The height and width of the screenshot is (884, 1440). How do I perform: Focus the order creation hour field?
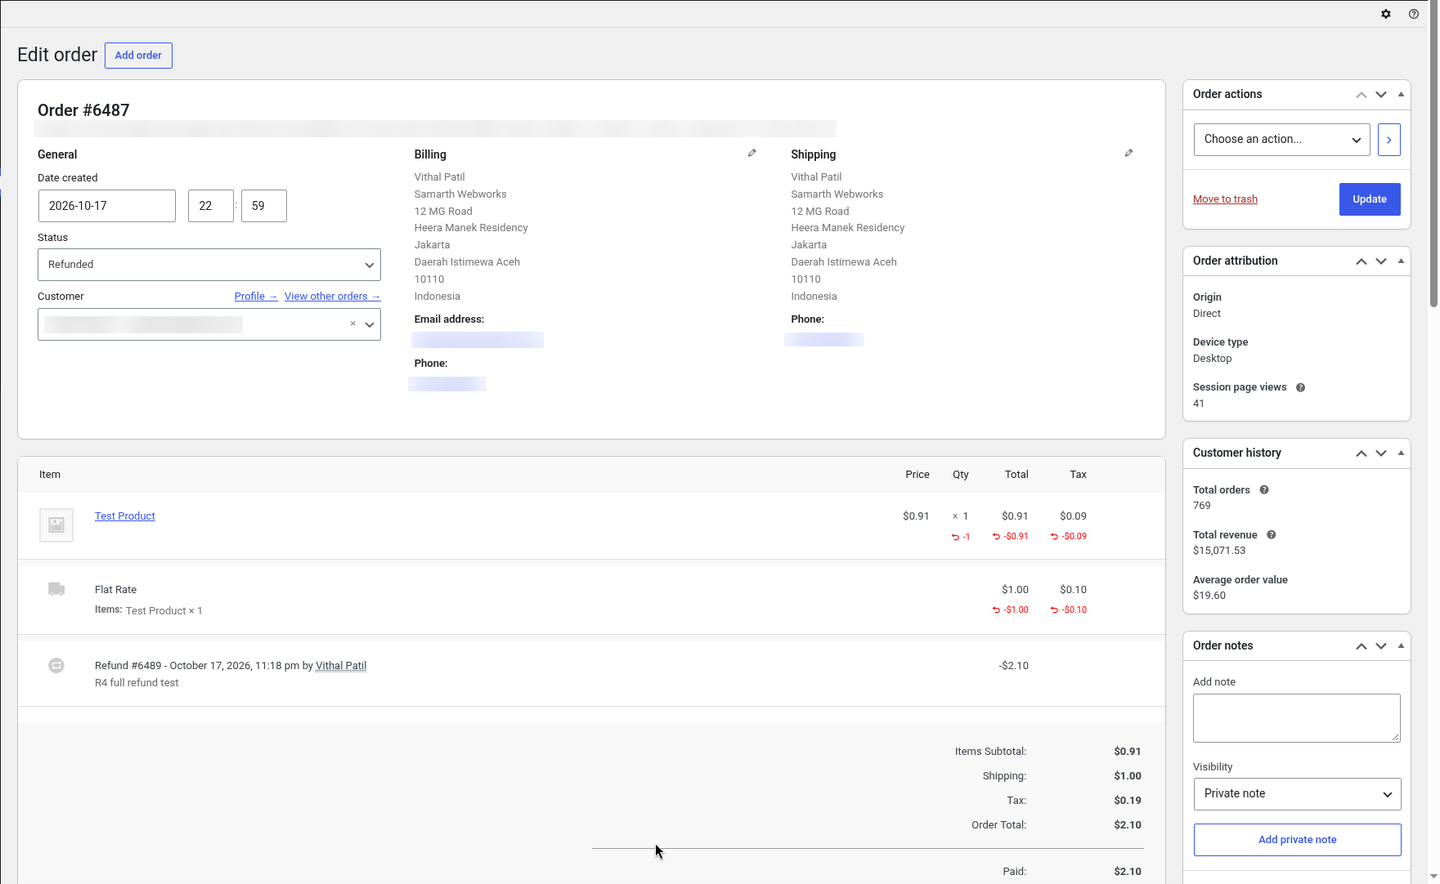(211, 206)
